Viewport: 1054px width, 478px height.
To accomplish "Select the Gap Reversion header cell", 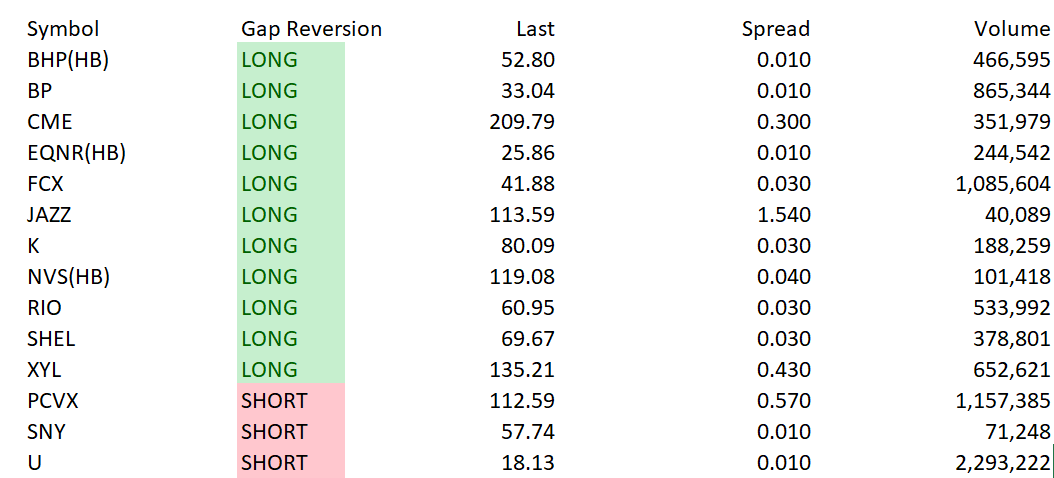I will click(x=311, y=29).
